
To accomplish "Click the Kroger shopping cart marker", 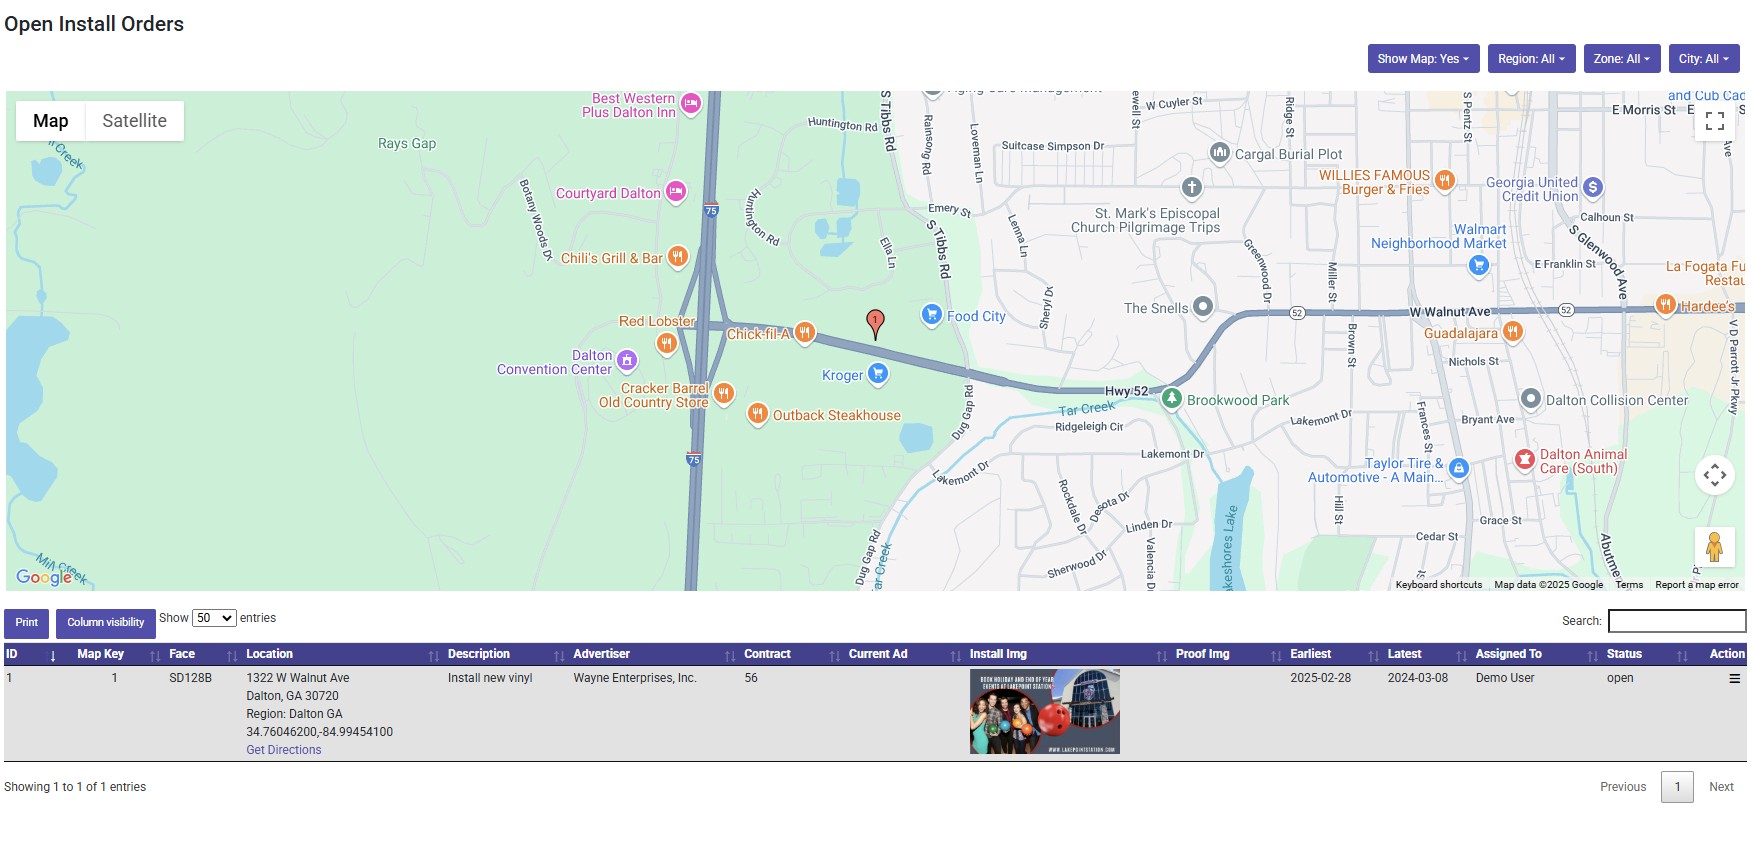I will tap(878, 374).
